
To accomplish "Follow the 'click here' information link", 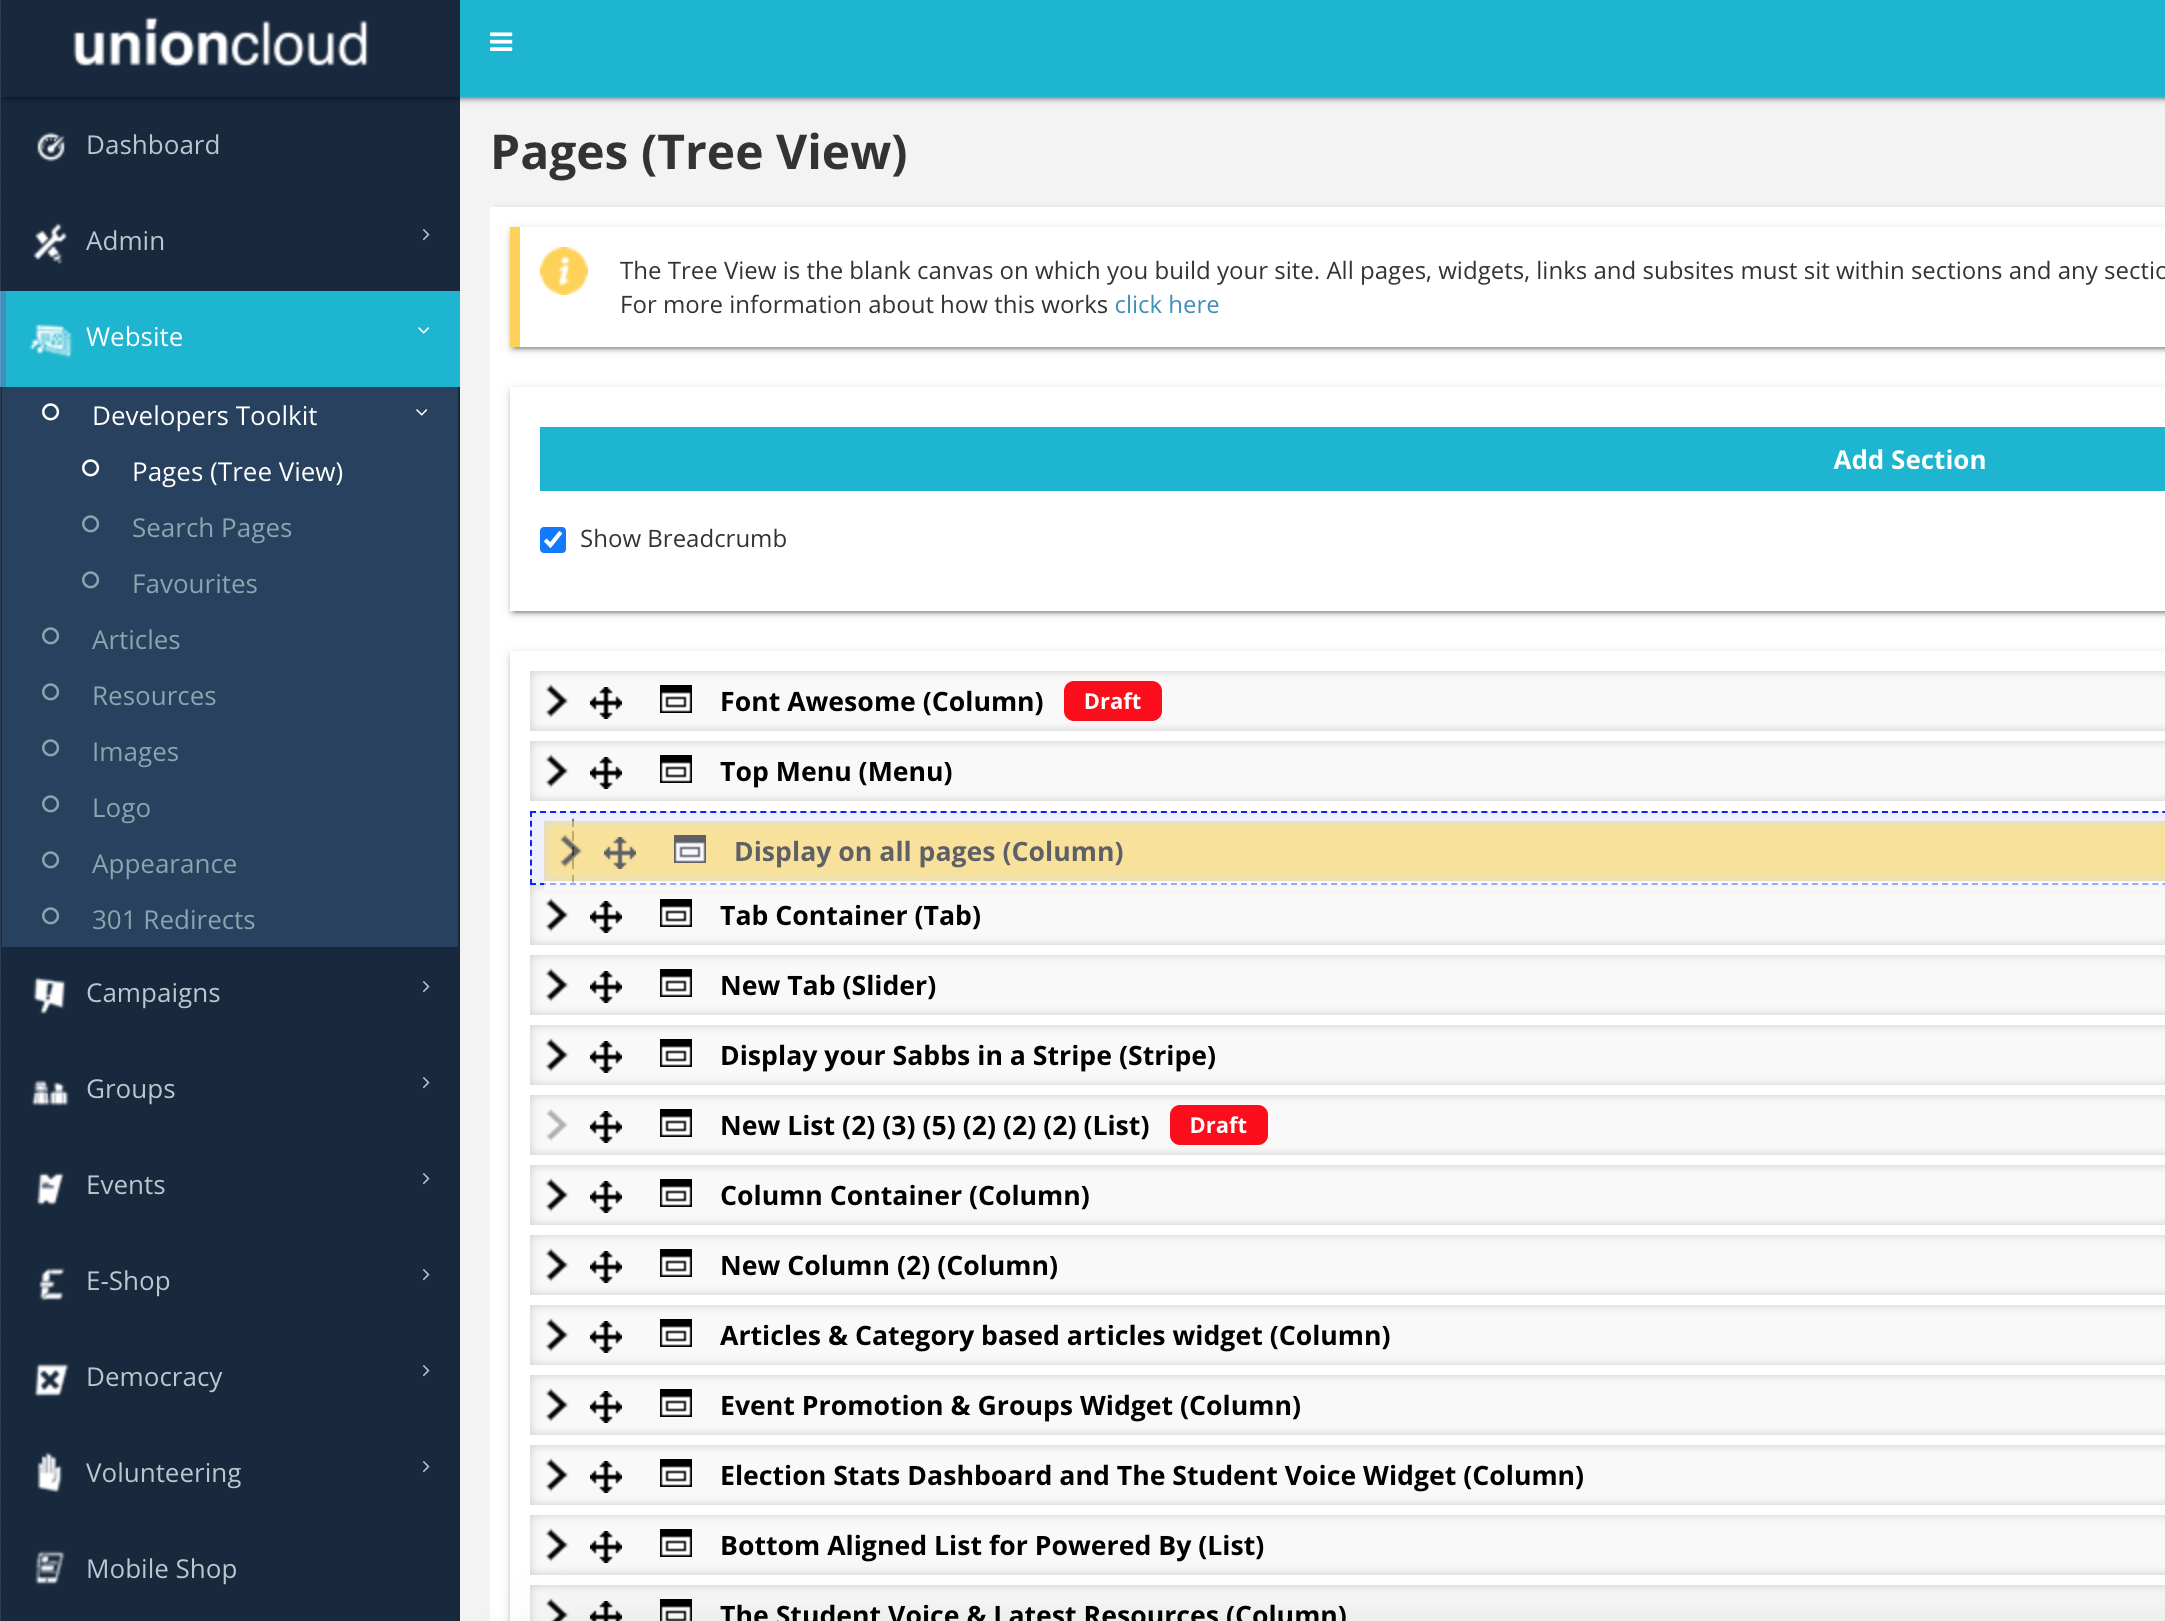I will [x=1166, y=305].
